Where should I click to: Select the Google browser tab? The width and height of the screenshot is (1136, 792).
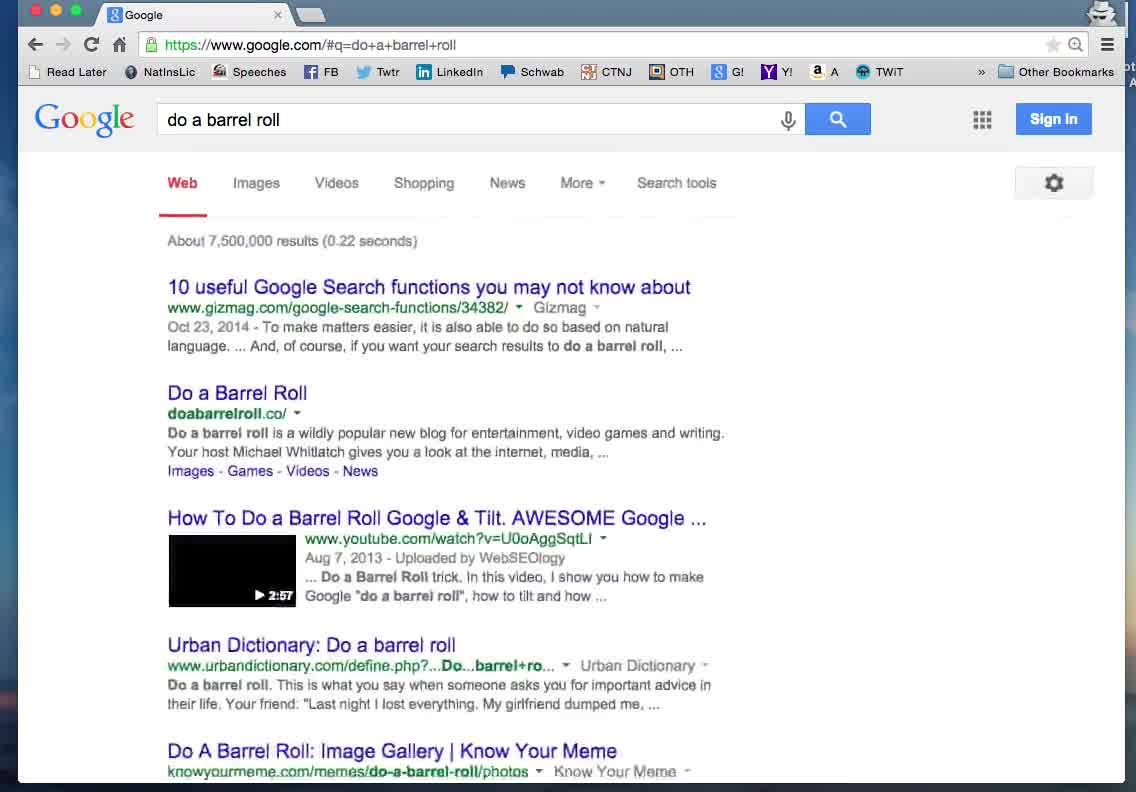point(194,14)
